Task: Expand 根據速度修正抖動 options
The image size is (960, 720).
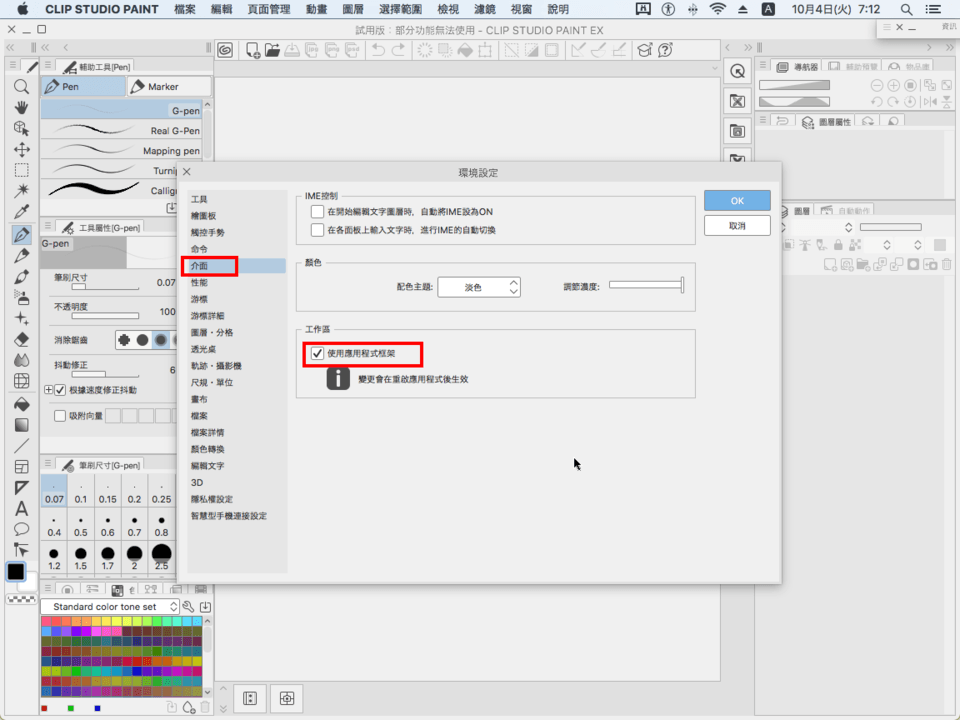Action: tap(48, 390)
